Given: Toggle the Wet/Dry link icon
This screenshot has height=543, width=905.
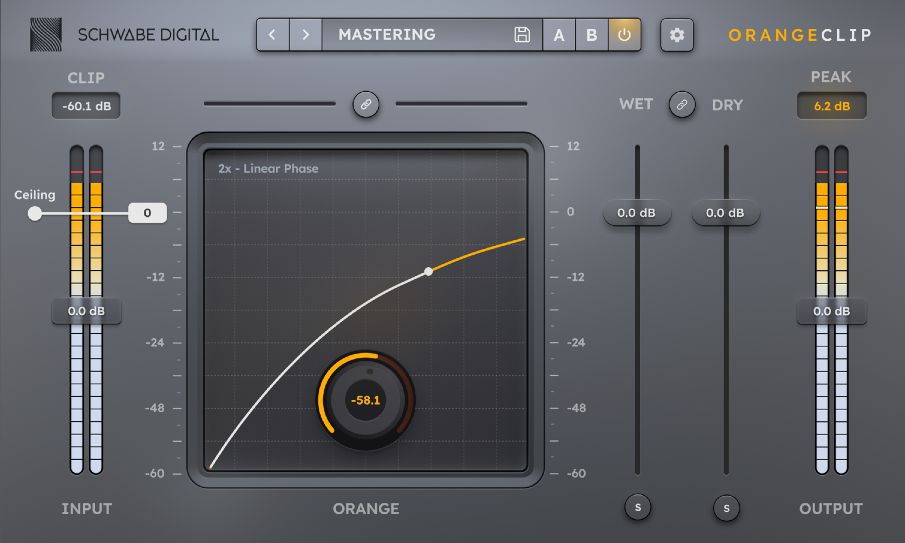Looking at the screenshot, I should pyautogui.click(x=682, y=105).
